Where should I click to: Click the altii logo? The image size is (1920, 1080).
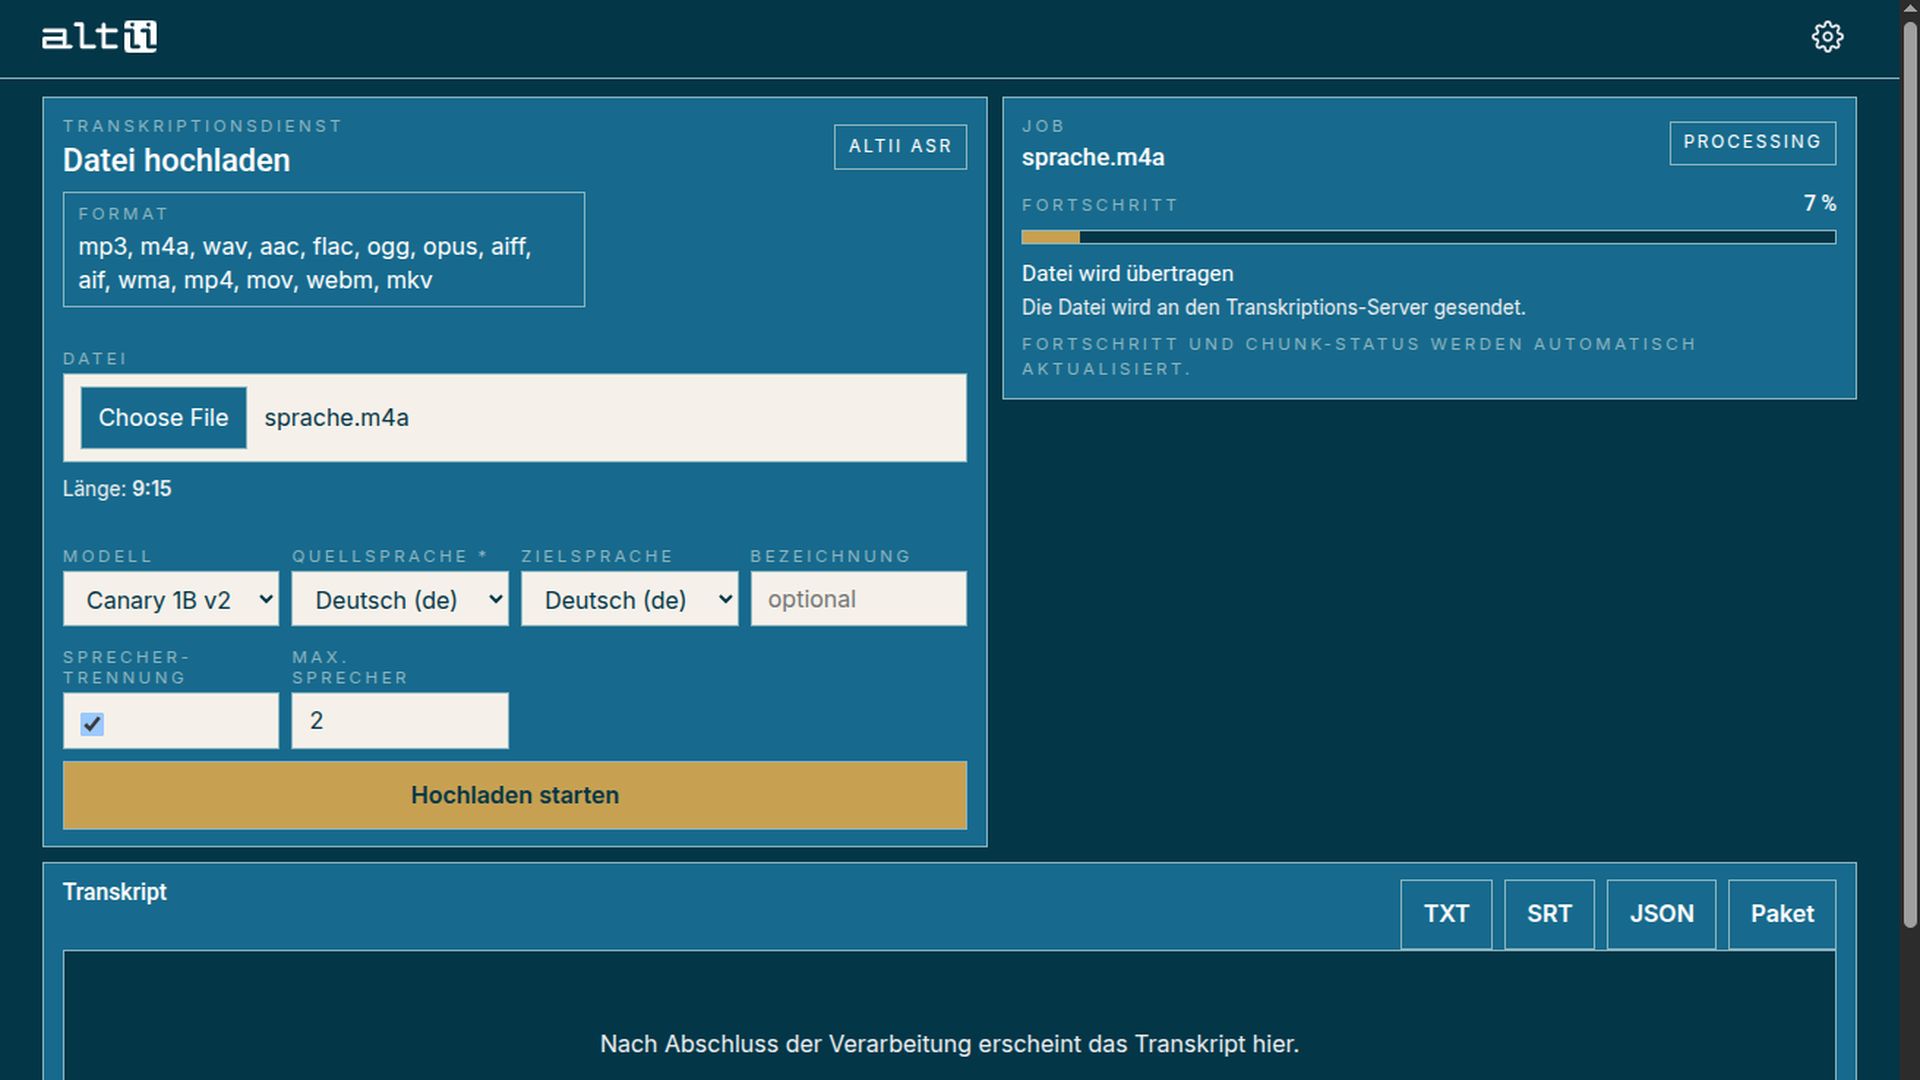pyautogui.click(x=99, y=37)
